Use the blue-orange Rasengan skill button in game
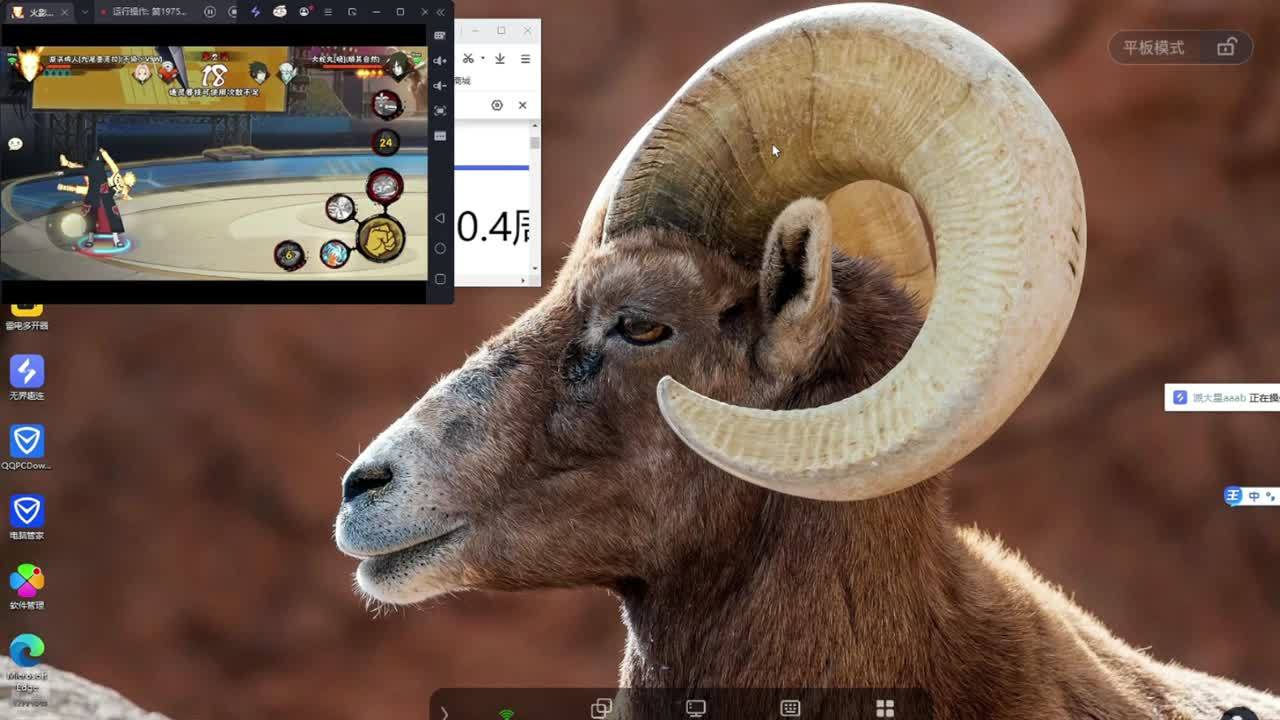The image size is (1280, 720). (x=335, y=253)
